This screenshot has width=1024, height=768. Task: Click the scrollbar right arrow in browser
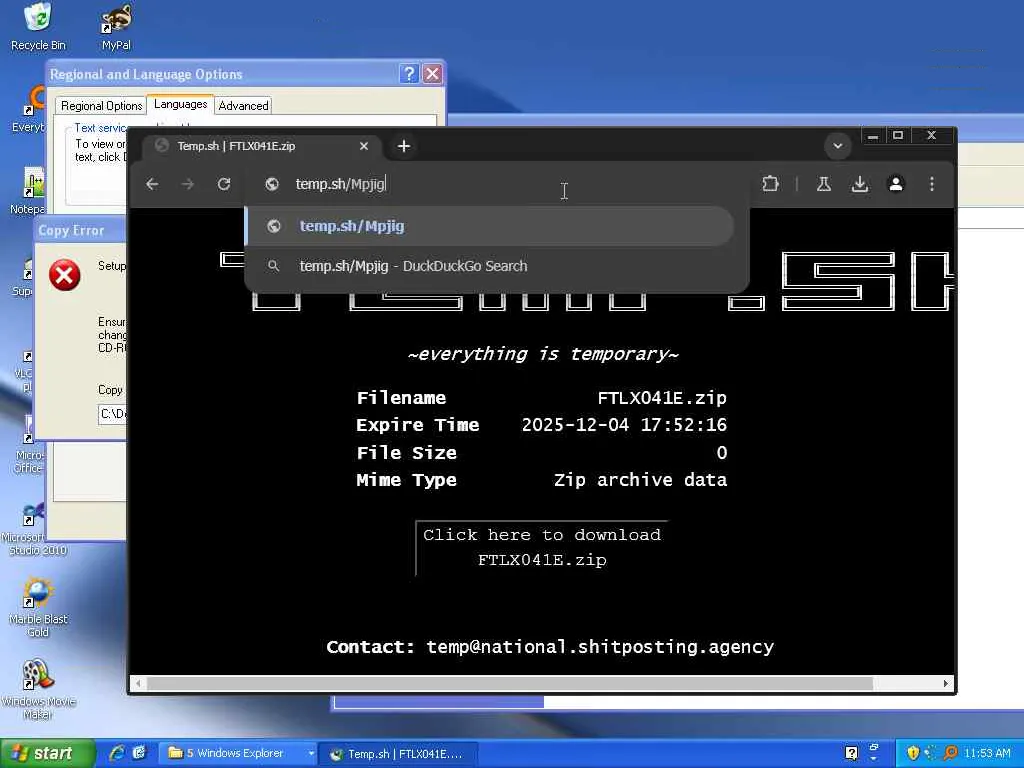tap(946, 684)
